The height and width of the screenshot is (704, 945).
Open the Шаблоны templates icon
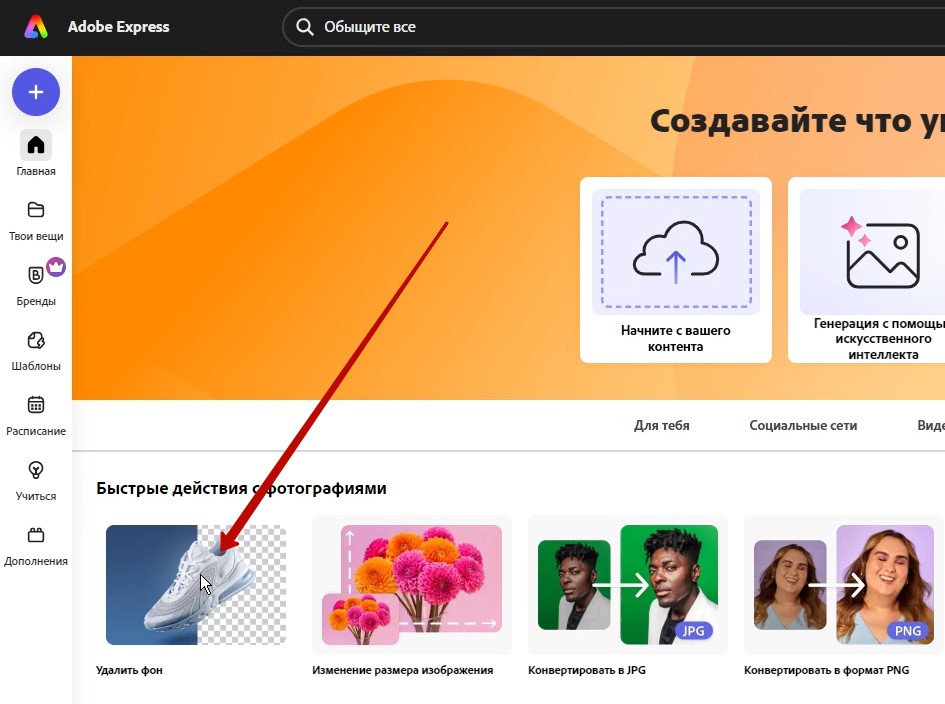click(x=36, y=340)
